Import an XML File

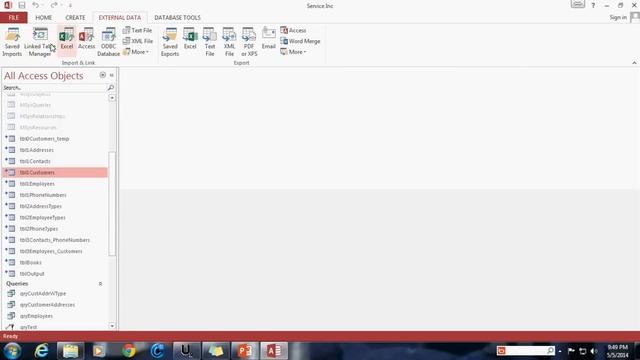tap(138, 41)
